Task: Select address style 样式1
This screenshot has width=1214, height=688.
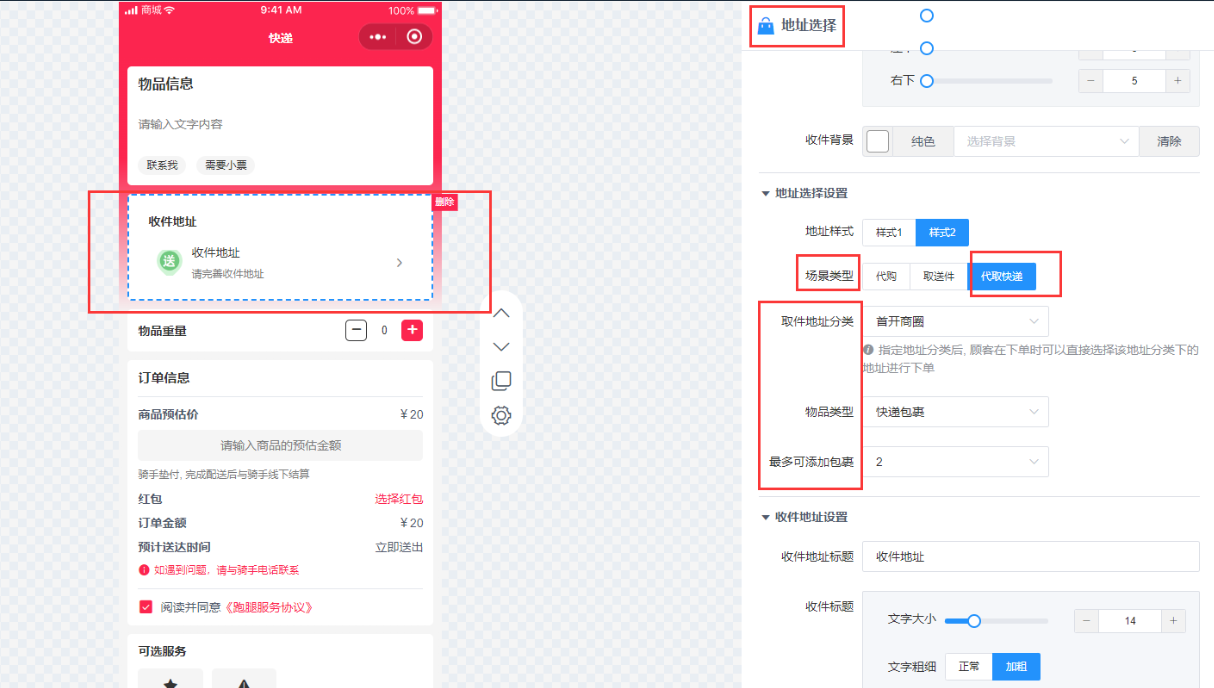Action: [889, 232]
